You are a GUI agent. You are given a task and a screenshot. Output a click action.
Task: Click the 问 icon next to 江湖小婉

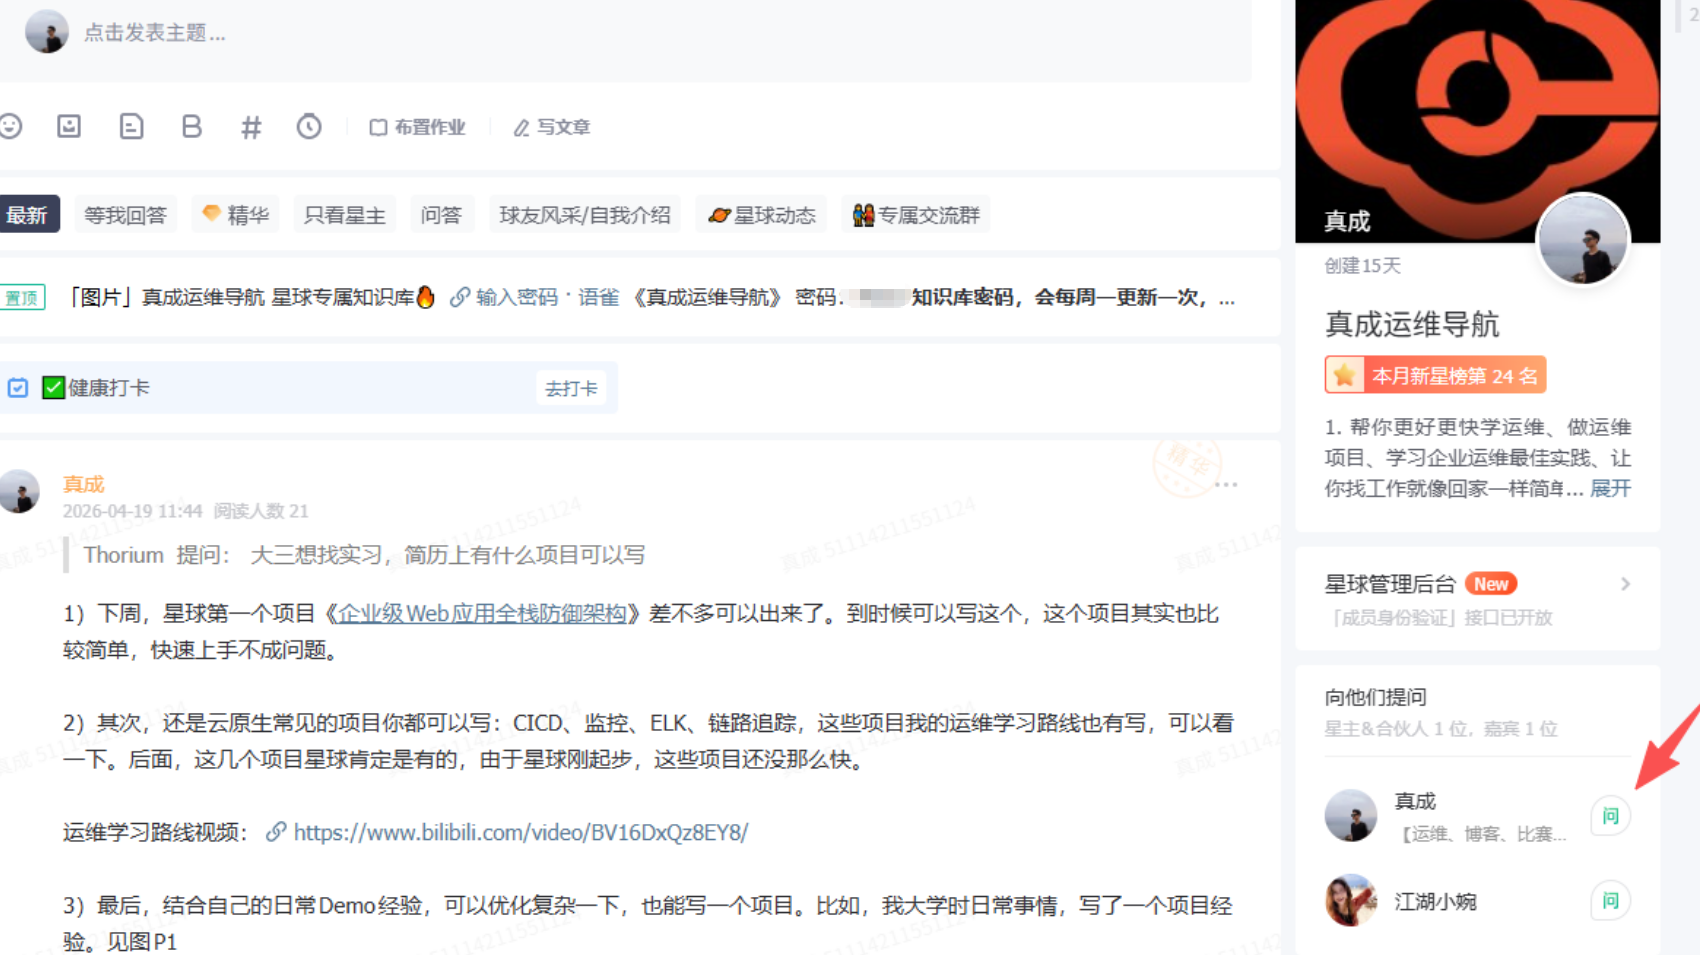(x=1610, y=900)
